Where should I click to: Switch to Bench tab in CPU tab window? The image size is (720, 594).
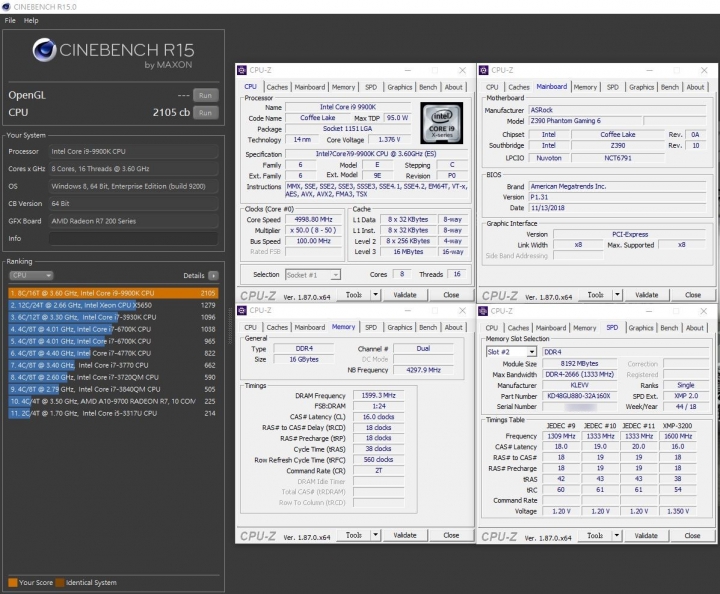[428, 87]
